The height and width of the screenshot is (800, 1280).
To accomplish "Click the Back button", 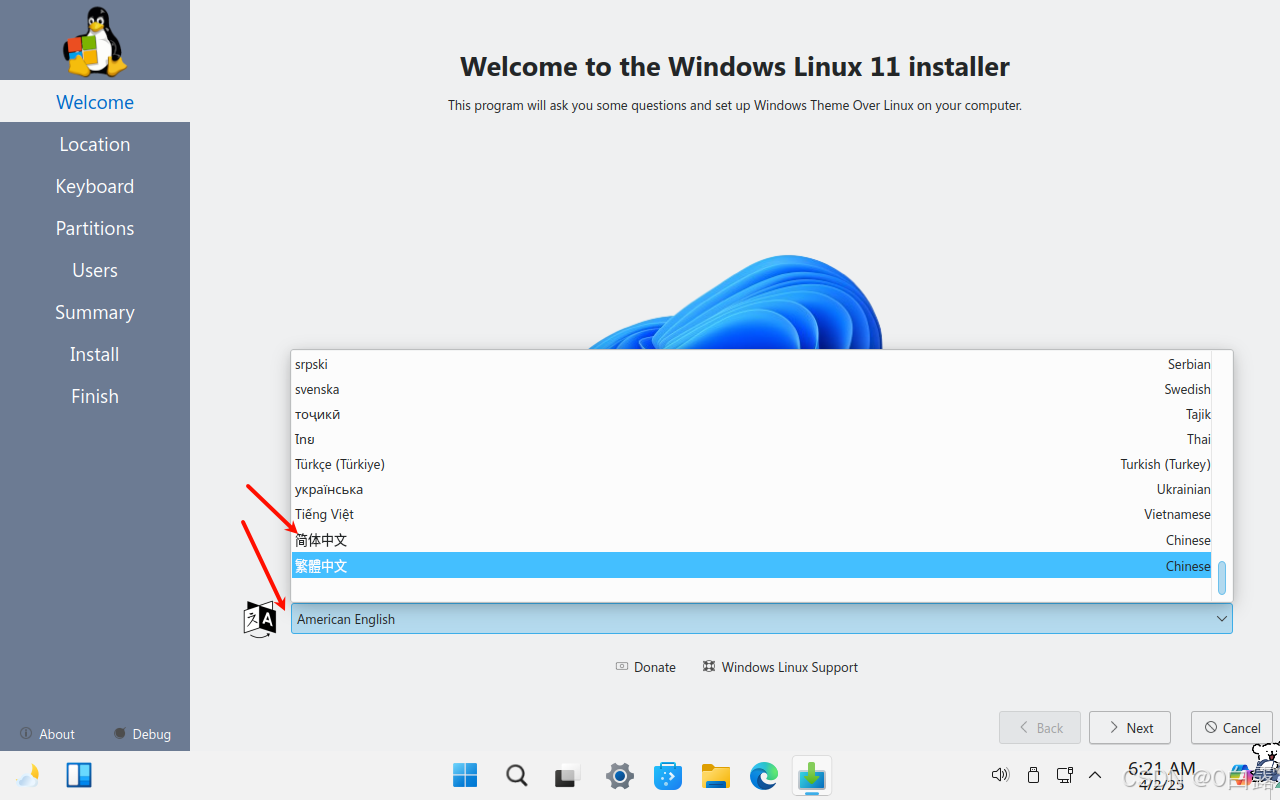I will (x=1040, y=728).
